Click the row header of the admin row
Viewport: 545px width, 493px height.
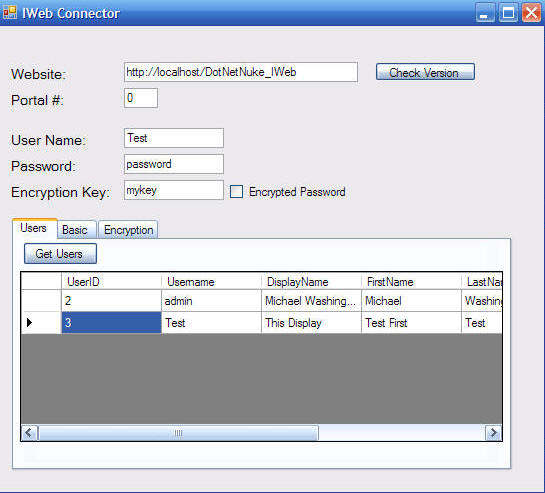click(x=41, y=301)
